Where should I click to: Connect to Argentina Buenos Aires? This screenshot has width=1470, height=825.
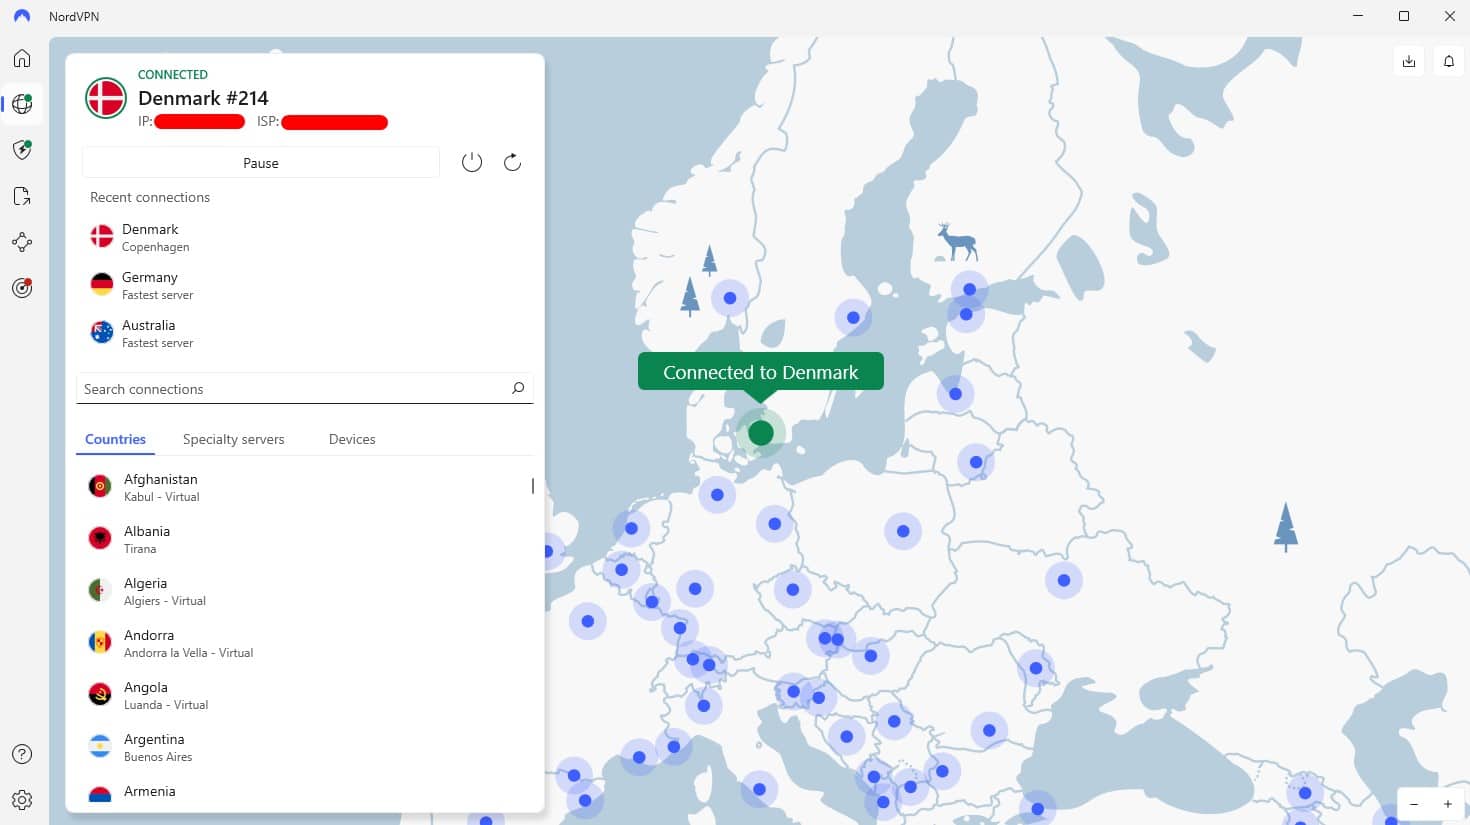(305, 747)
